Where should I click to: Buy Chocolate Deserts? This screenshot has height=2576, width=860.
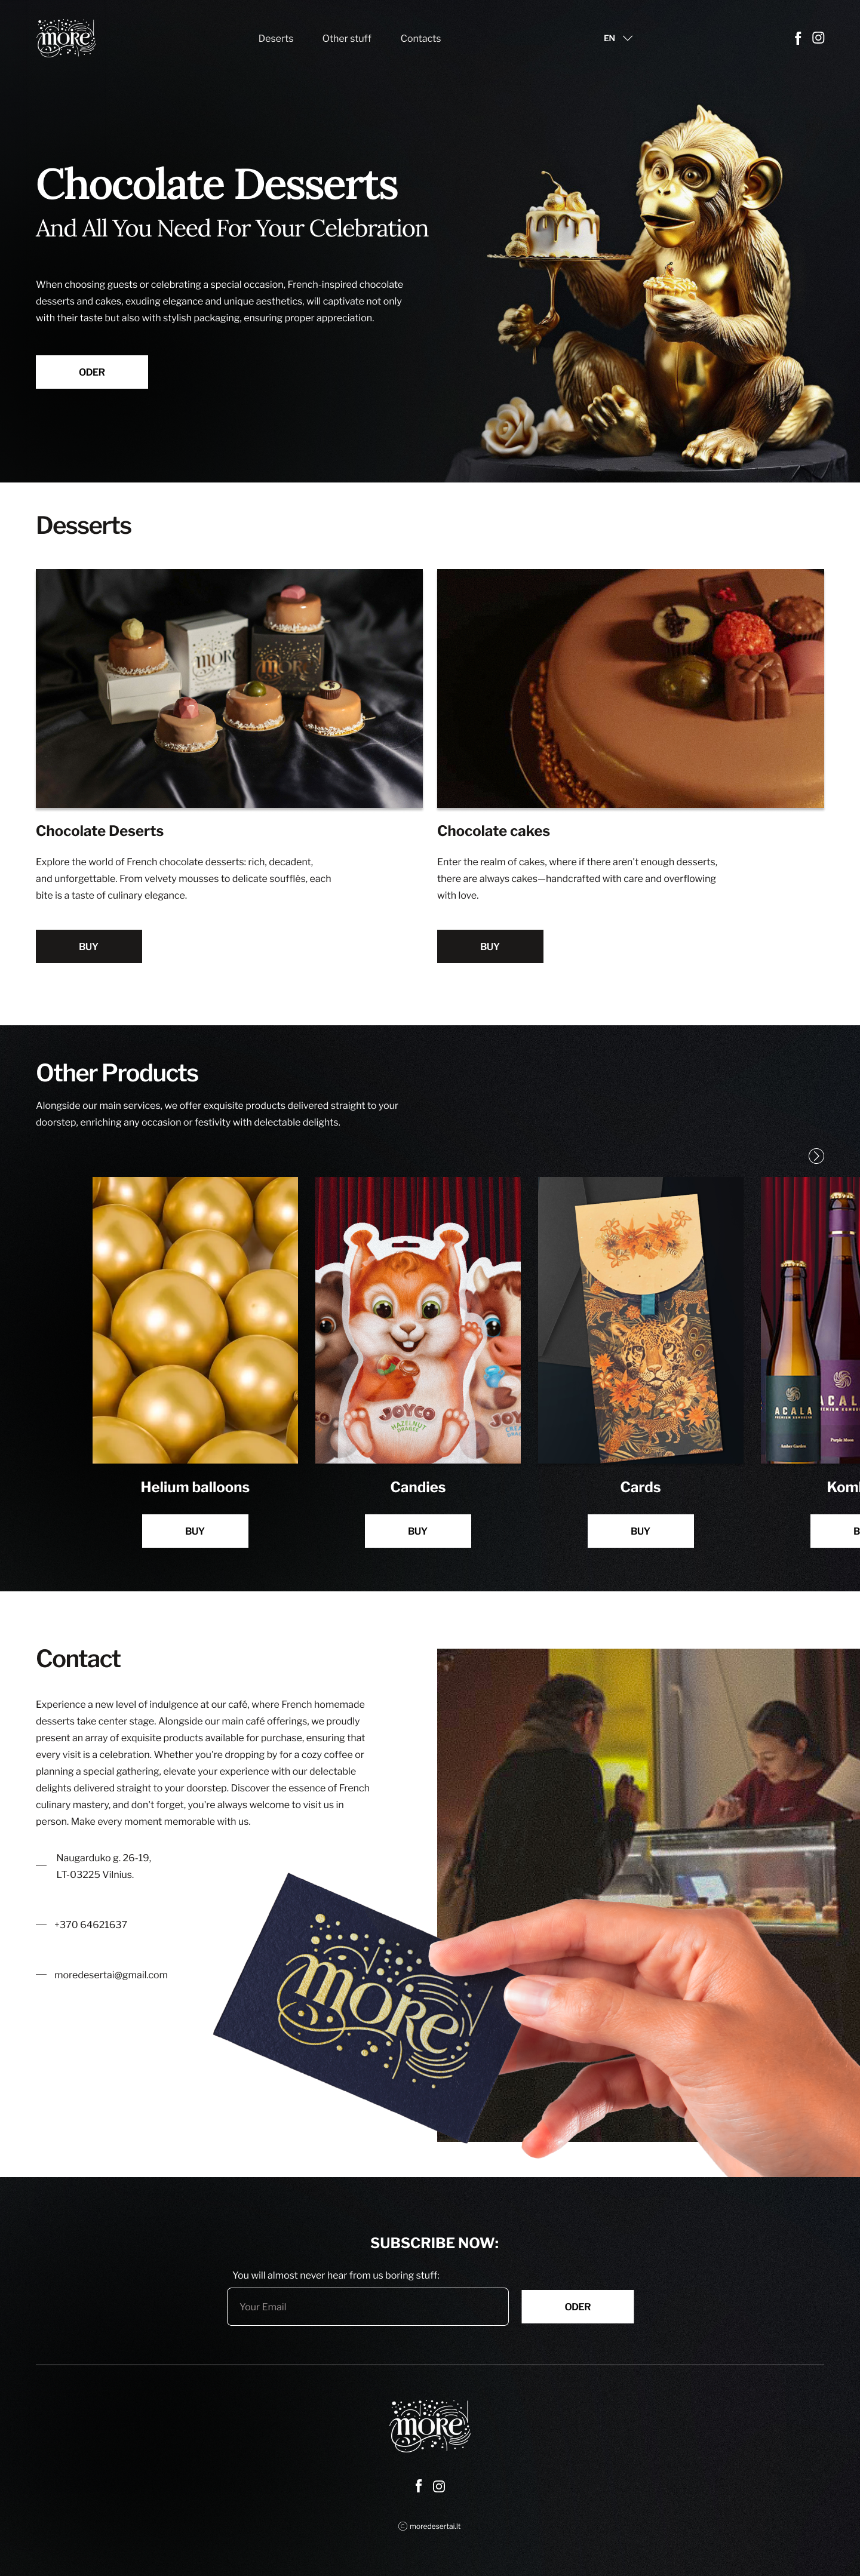89,946
